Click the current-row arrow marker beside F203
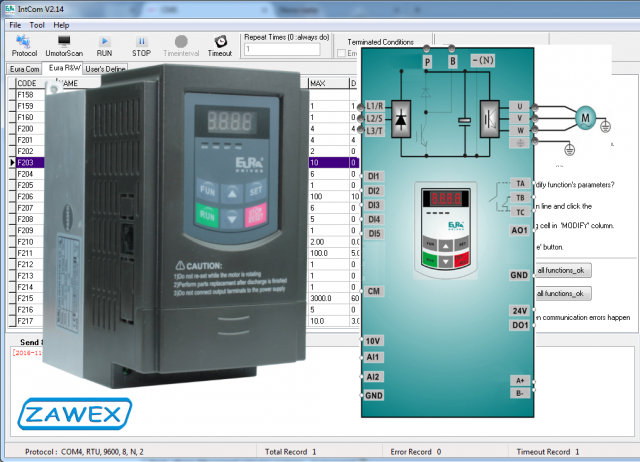 click(x=12, y=162)
